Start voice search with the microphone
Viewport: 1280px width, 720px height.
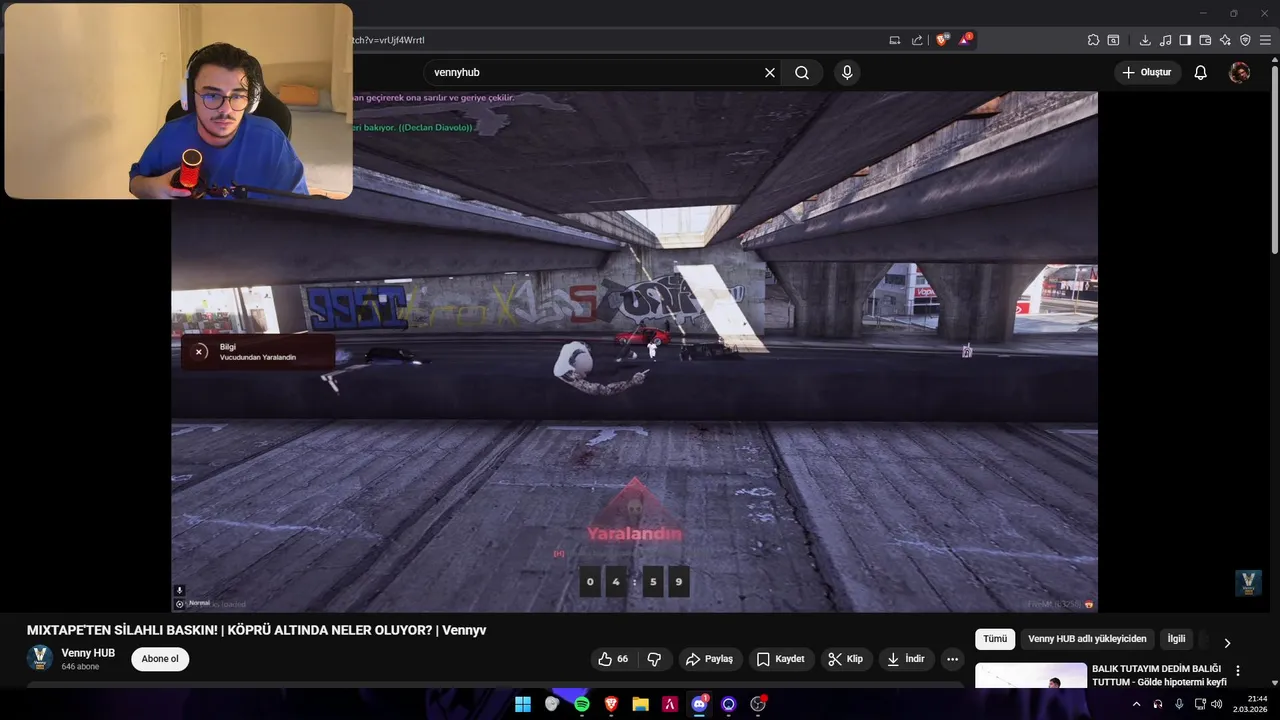coord(847,73)
